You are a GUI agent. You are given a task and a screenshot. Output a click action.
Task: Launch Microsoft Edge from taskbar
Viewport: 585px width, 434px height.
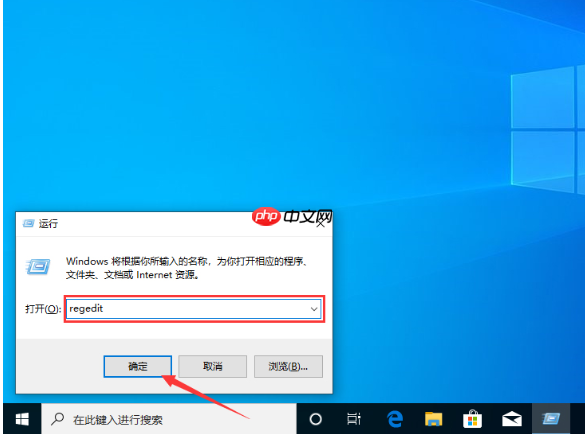(x=395, y=419)
